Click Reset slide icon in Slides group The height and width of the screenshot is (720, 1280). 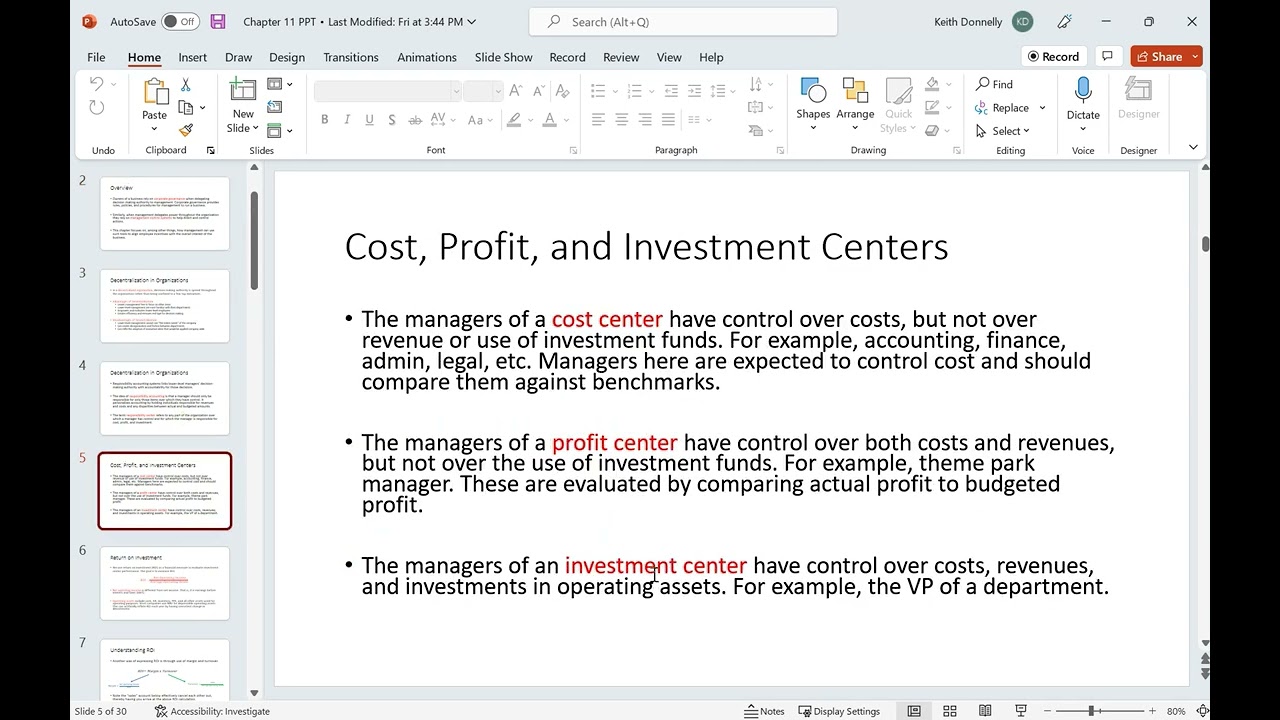[275, 107]
